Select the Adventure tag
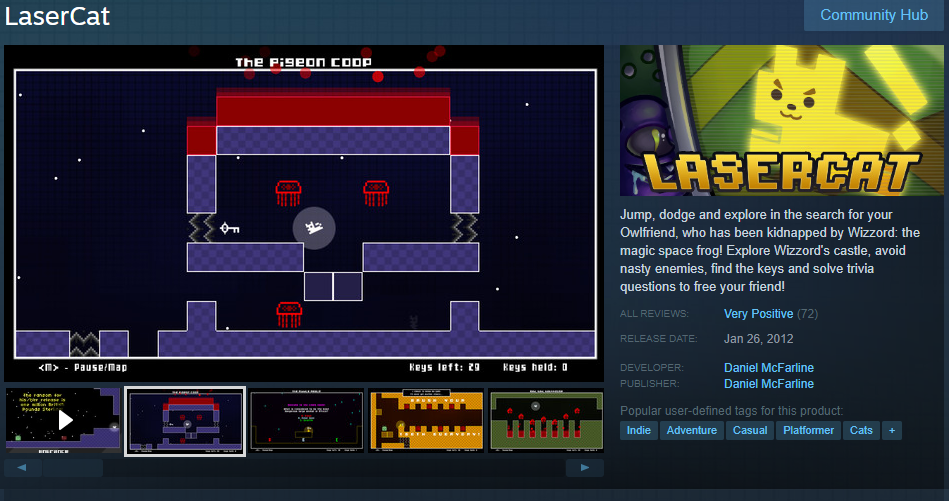This screenshot has width=949, height=501. 692,430
